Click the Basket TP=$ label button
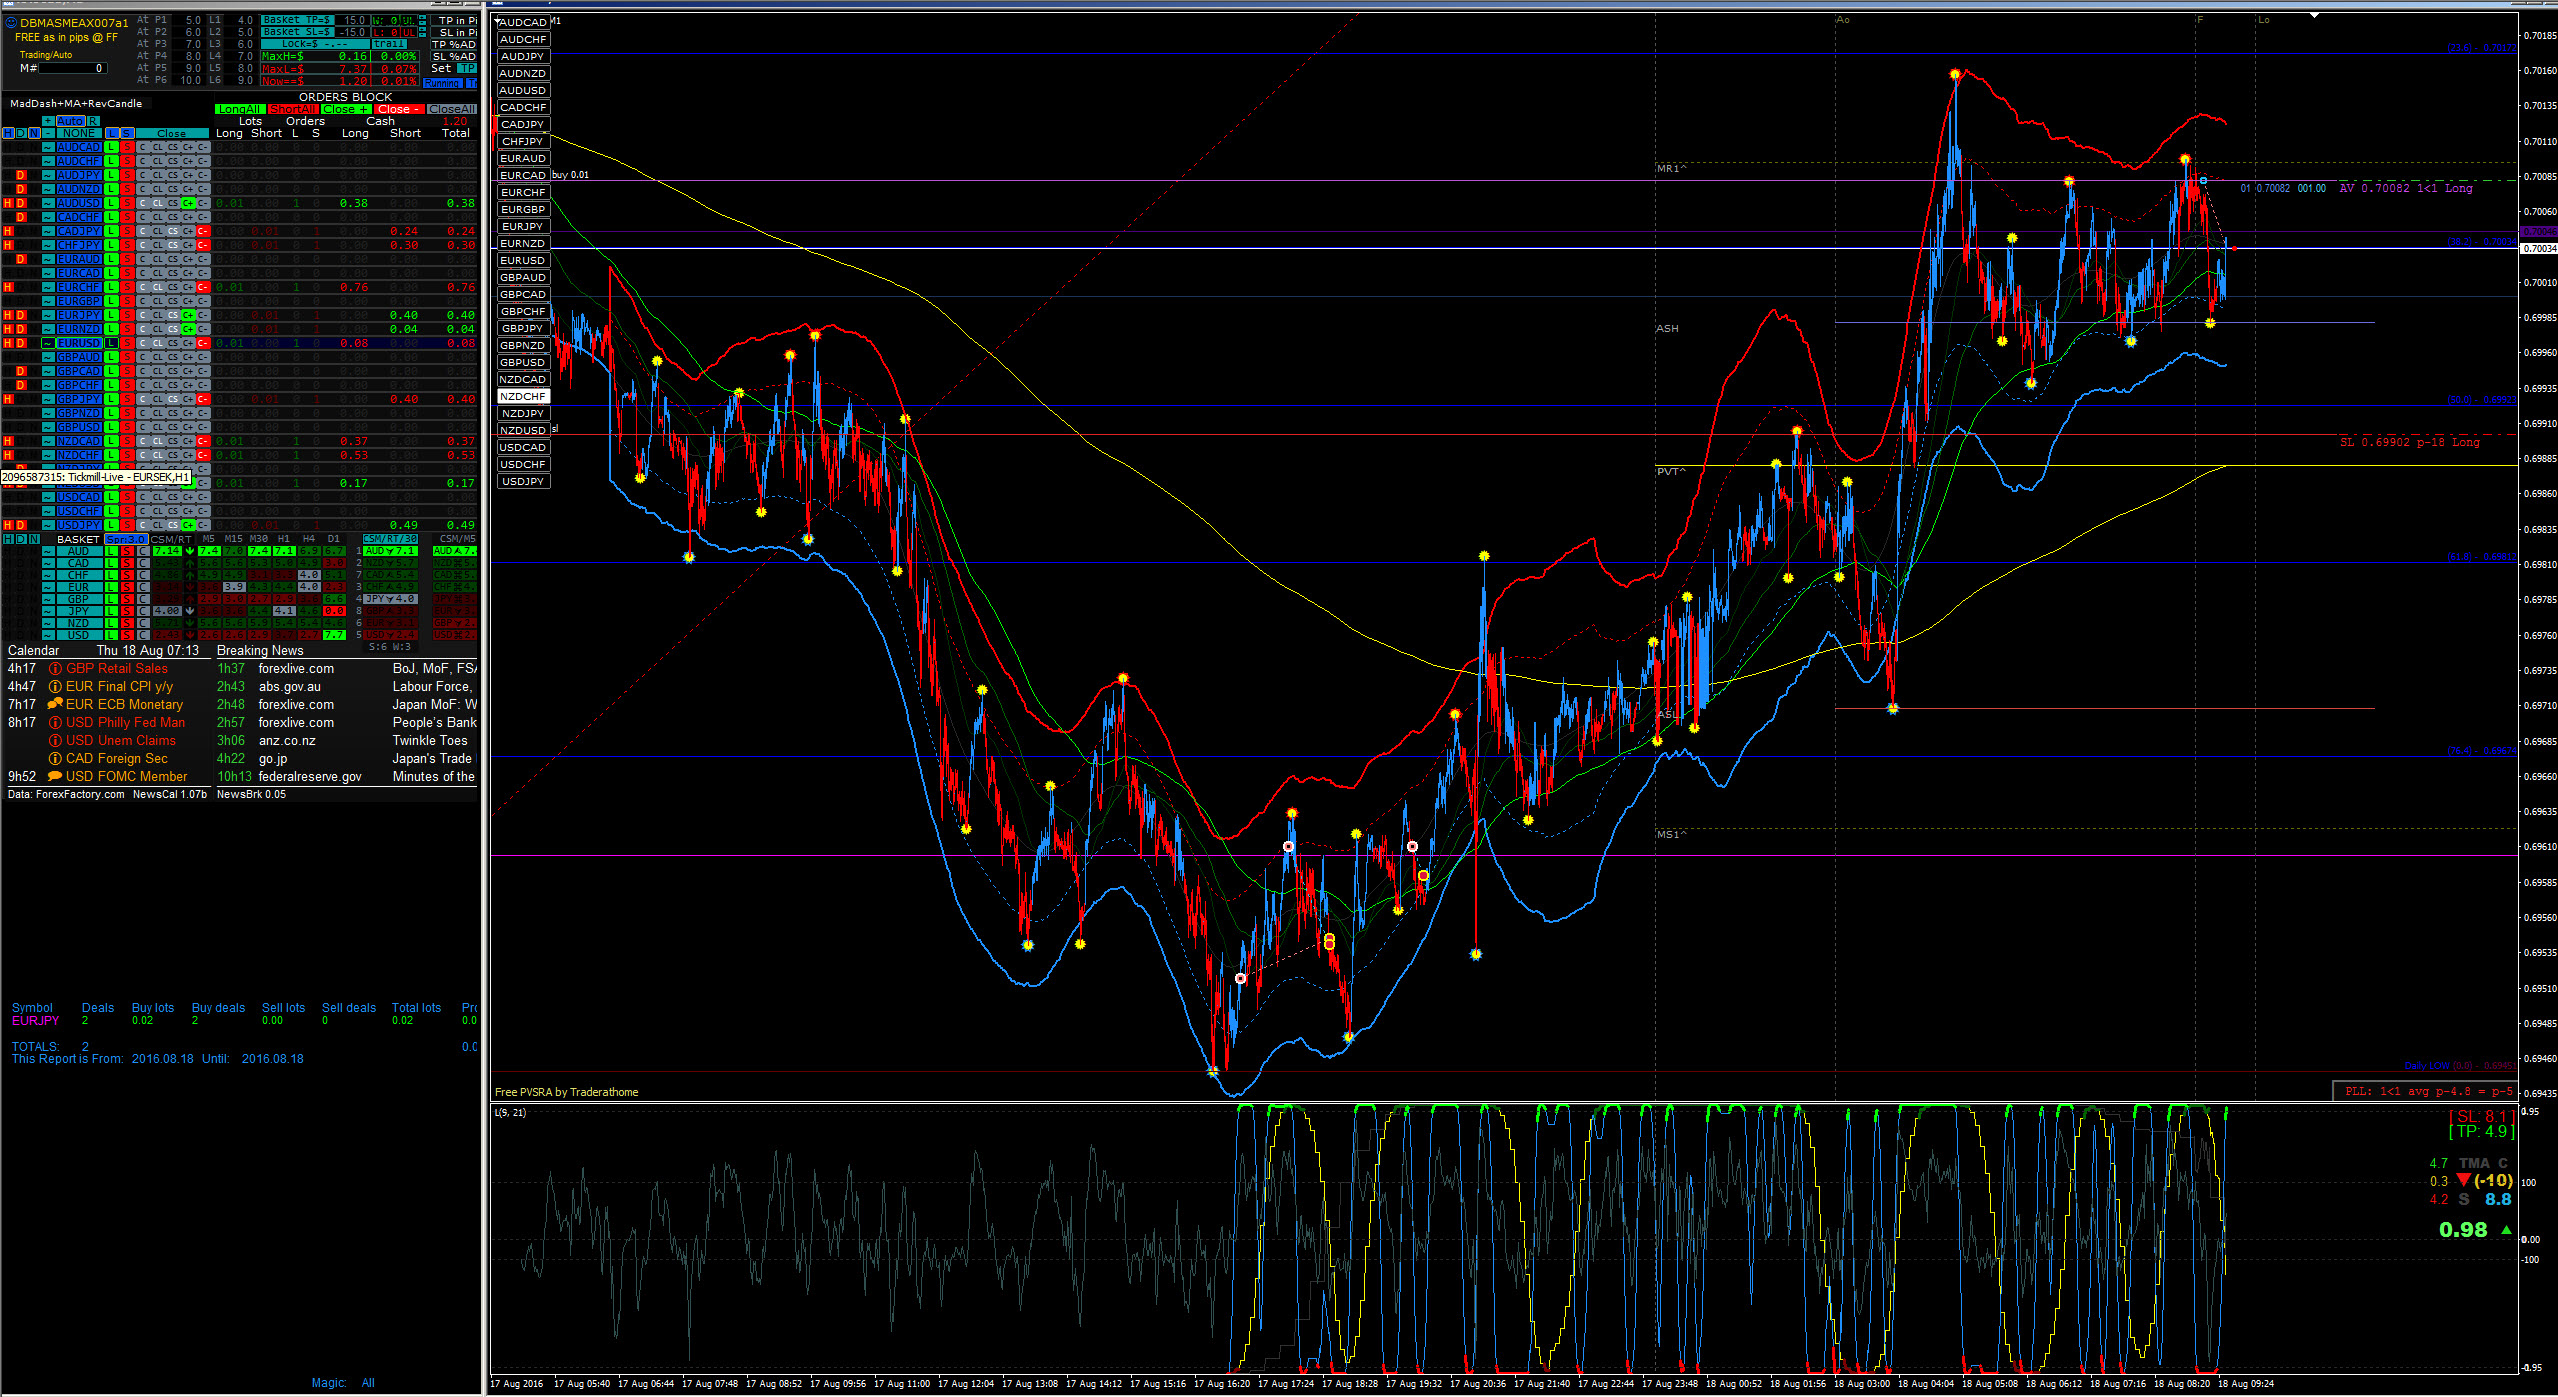 [297, 20]
